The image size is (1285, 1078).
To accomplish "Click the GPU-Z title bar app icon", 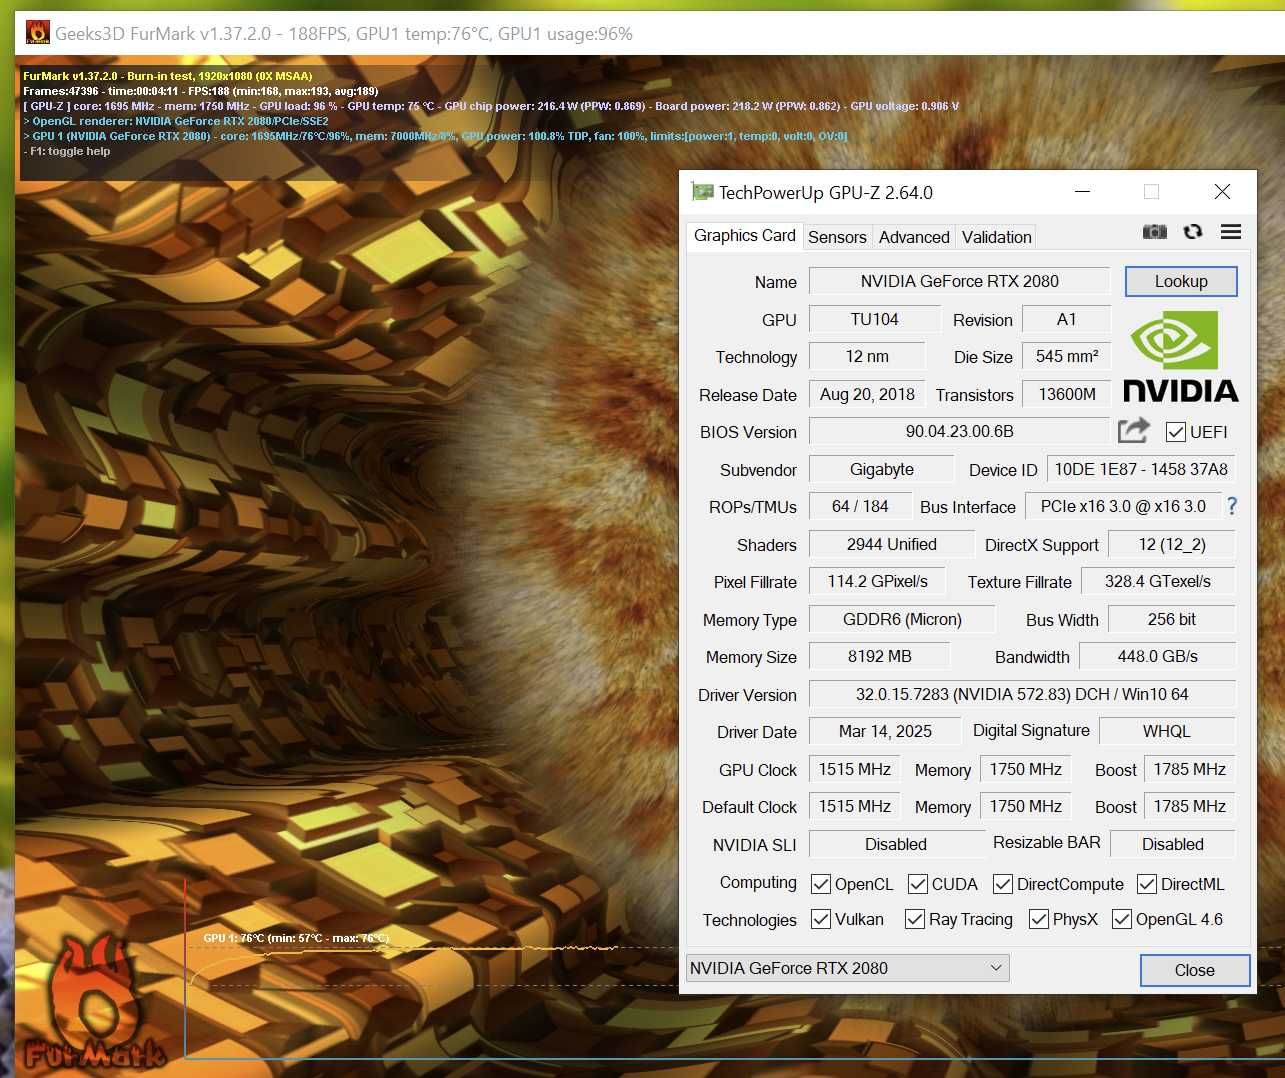I will 702,192.
